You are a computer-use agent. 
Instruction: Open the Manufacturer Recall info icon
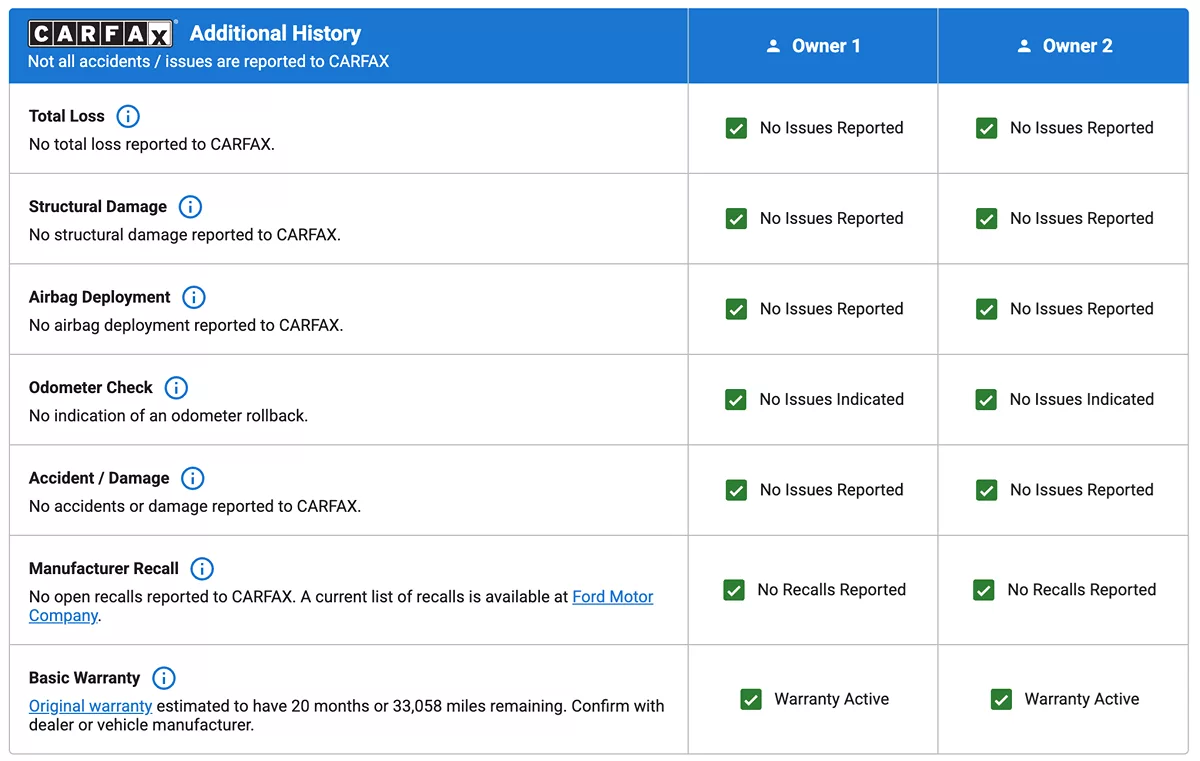click(x=202, y=569)
